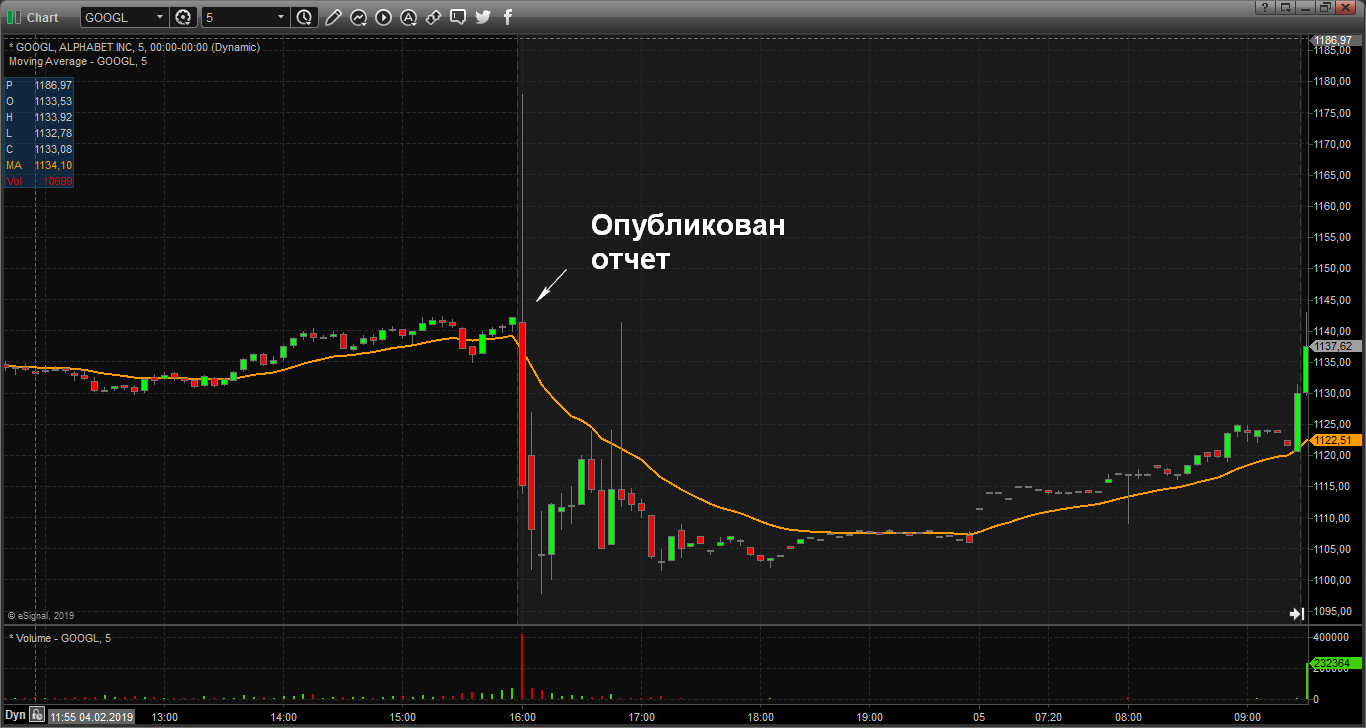Click the bar replay play icon

coord(383,17)
